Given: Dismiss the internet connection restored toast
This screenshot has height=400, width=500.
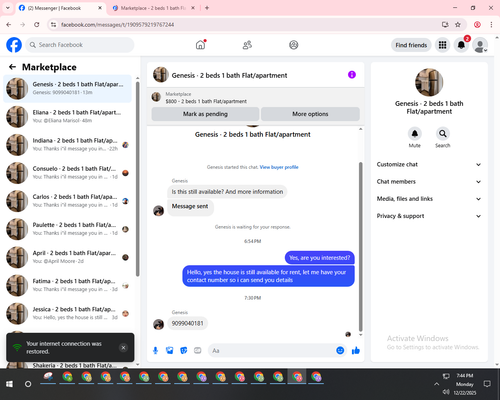Looking at the screenshot, I should pos(123,348).
